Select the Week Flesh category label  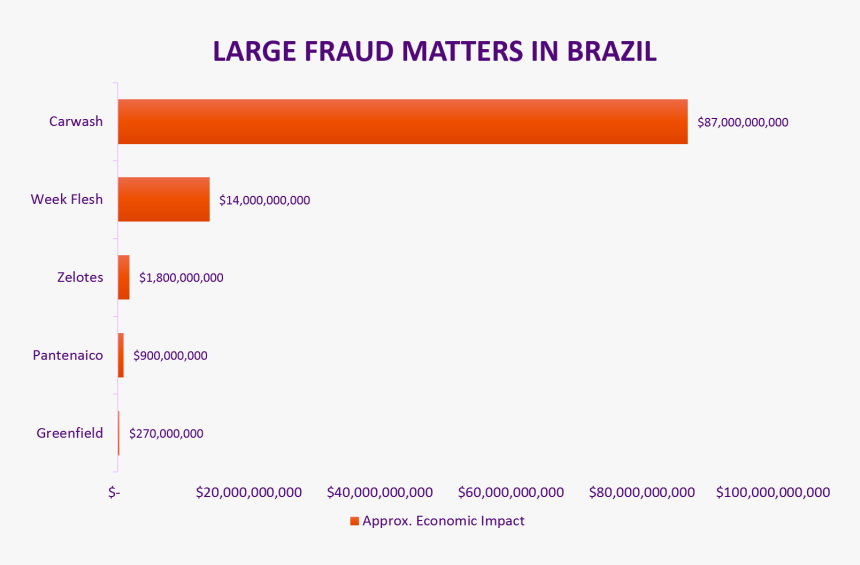pyautogui.click(x=67, y=199)
